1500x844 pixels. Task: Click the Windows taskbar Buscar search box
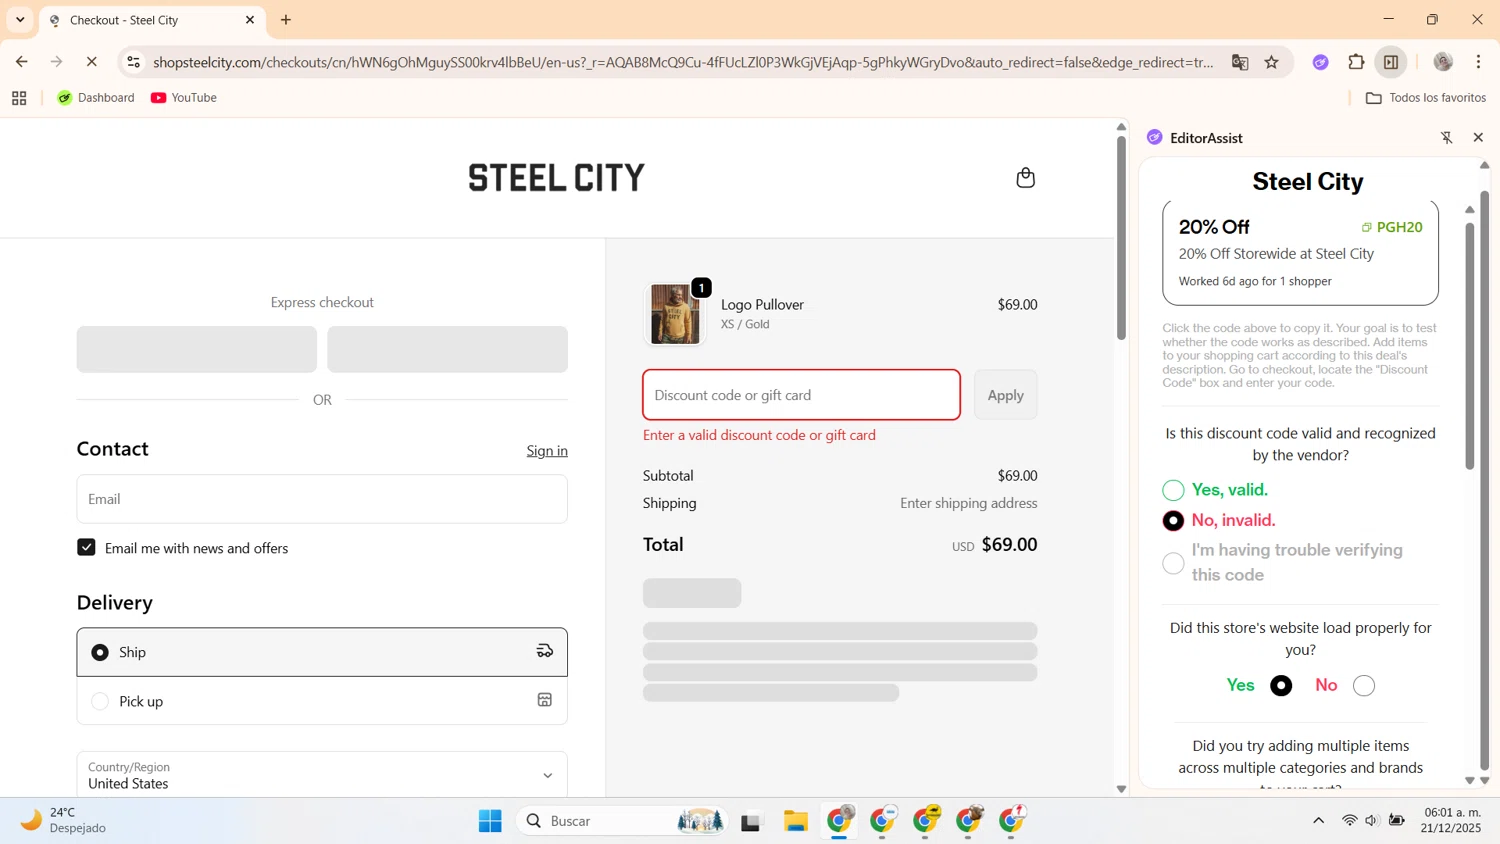coord(620,821)
